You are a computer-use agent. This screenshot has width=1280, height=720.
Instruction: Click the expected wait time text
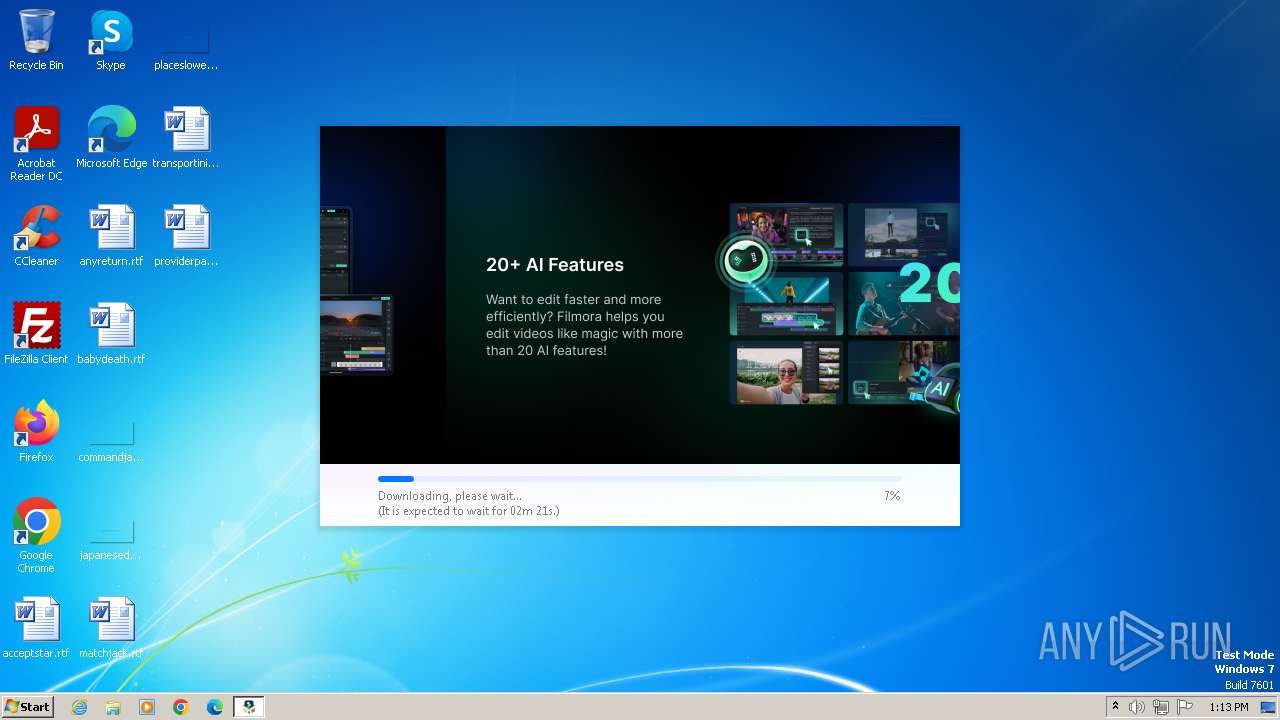click(x=469, y=511)
